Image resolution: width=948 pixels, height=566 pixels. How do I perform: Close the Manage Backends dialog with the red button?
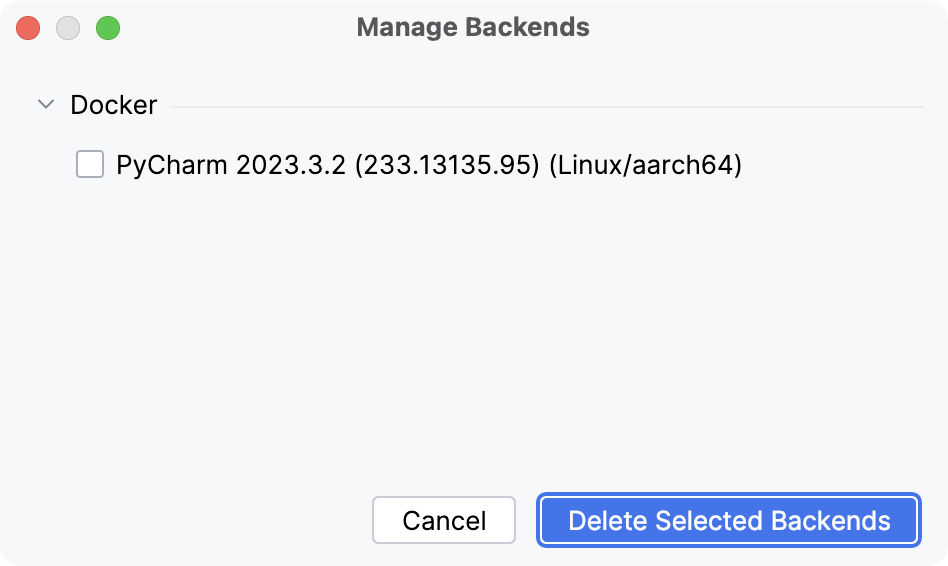29,28
